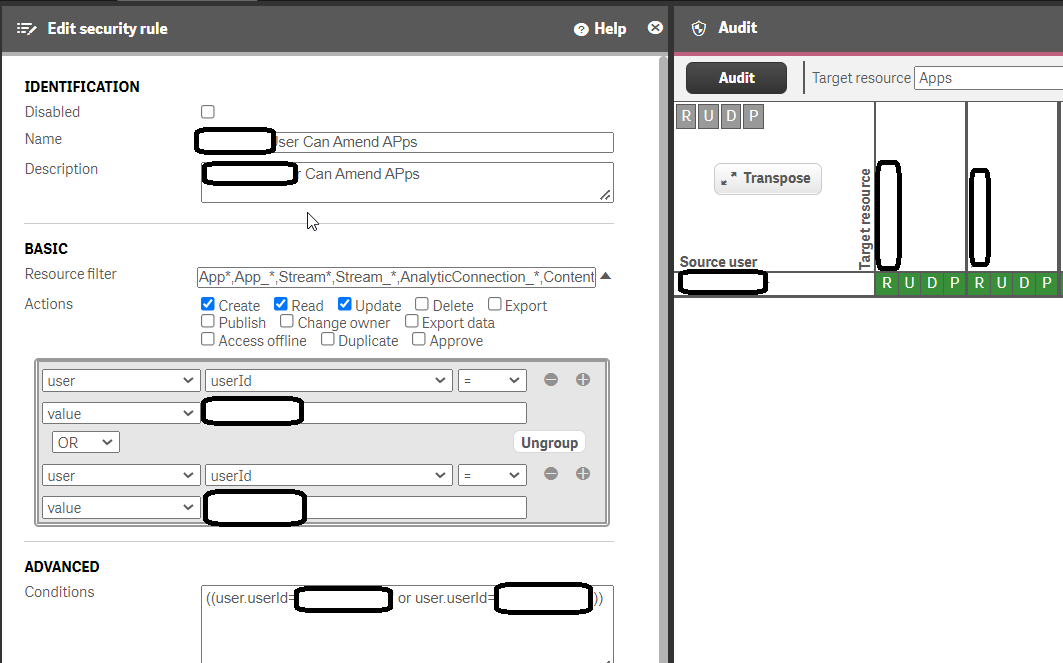Screen dimensions: 1063x663
Task: Add a new condition using the plus icon
Action: (x=582, y=380)
